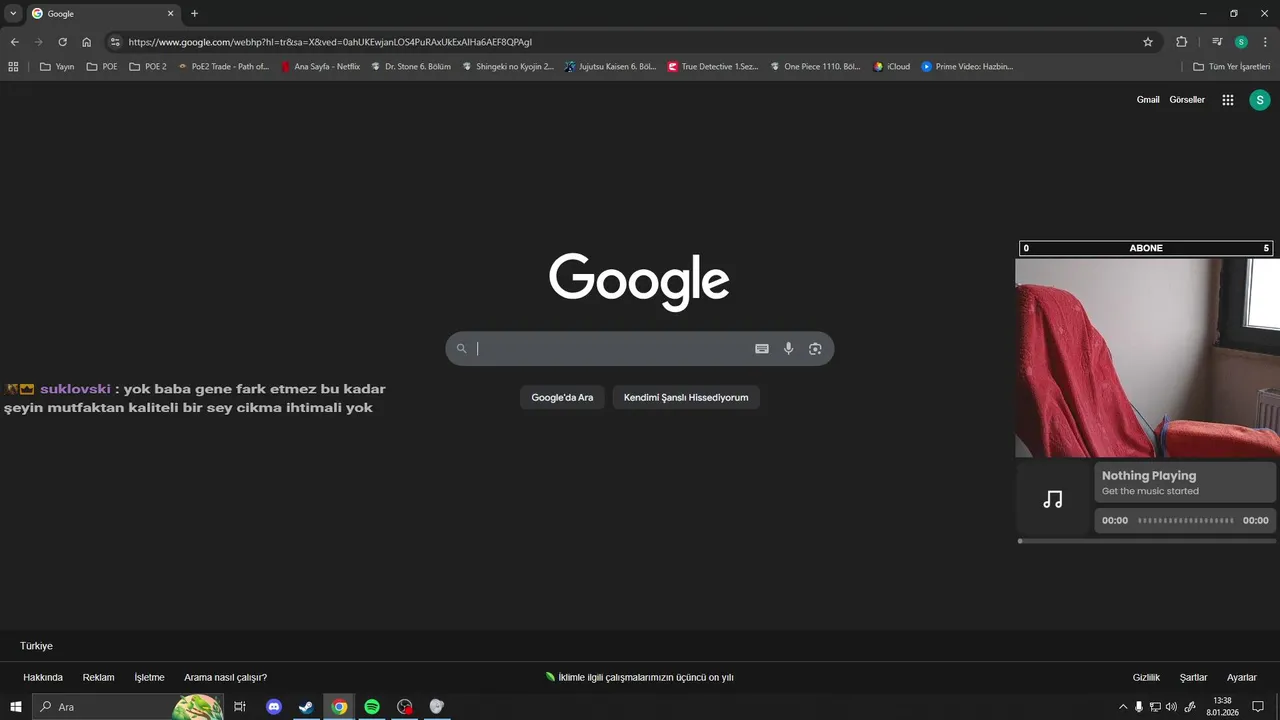Click the address bar URL

point(330,42)
